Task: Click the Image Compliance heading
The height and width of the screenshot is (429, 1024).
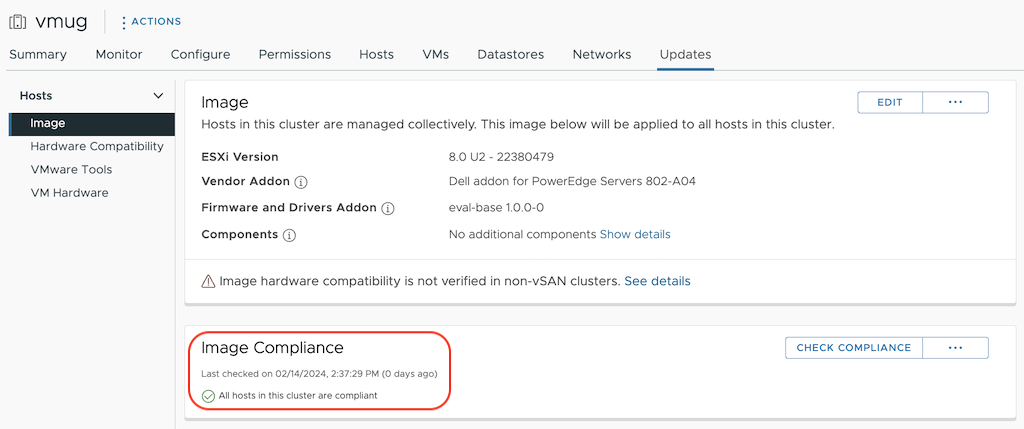Action: coord(272,347)
